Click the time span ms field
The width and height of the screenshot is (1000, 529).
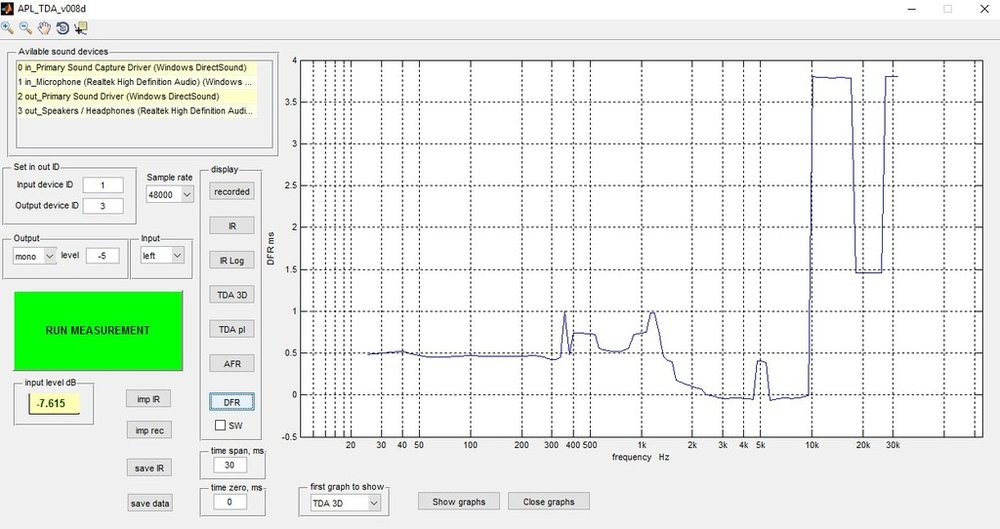point(230,465)
